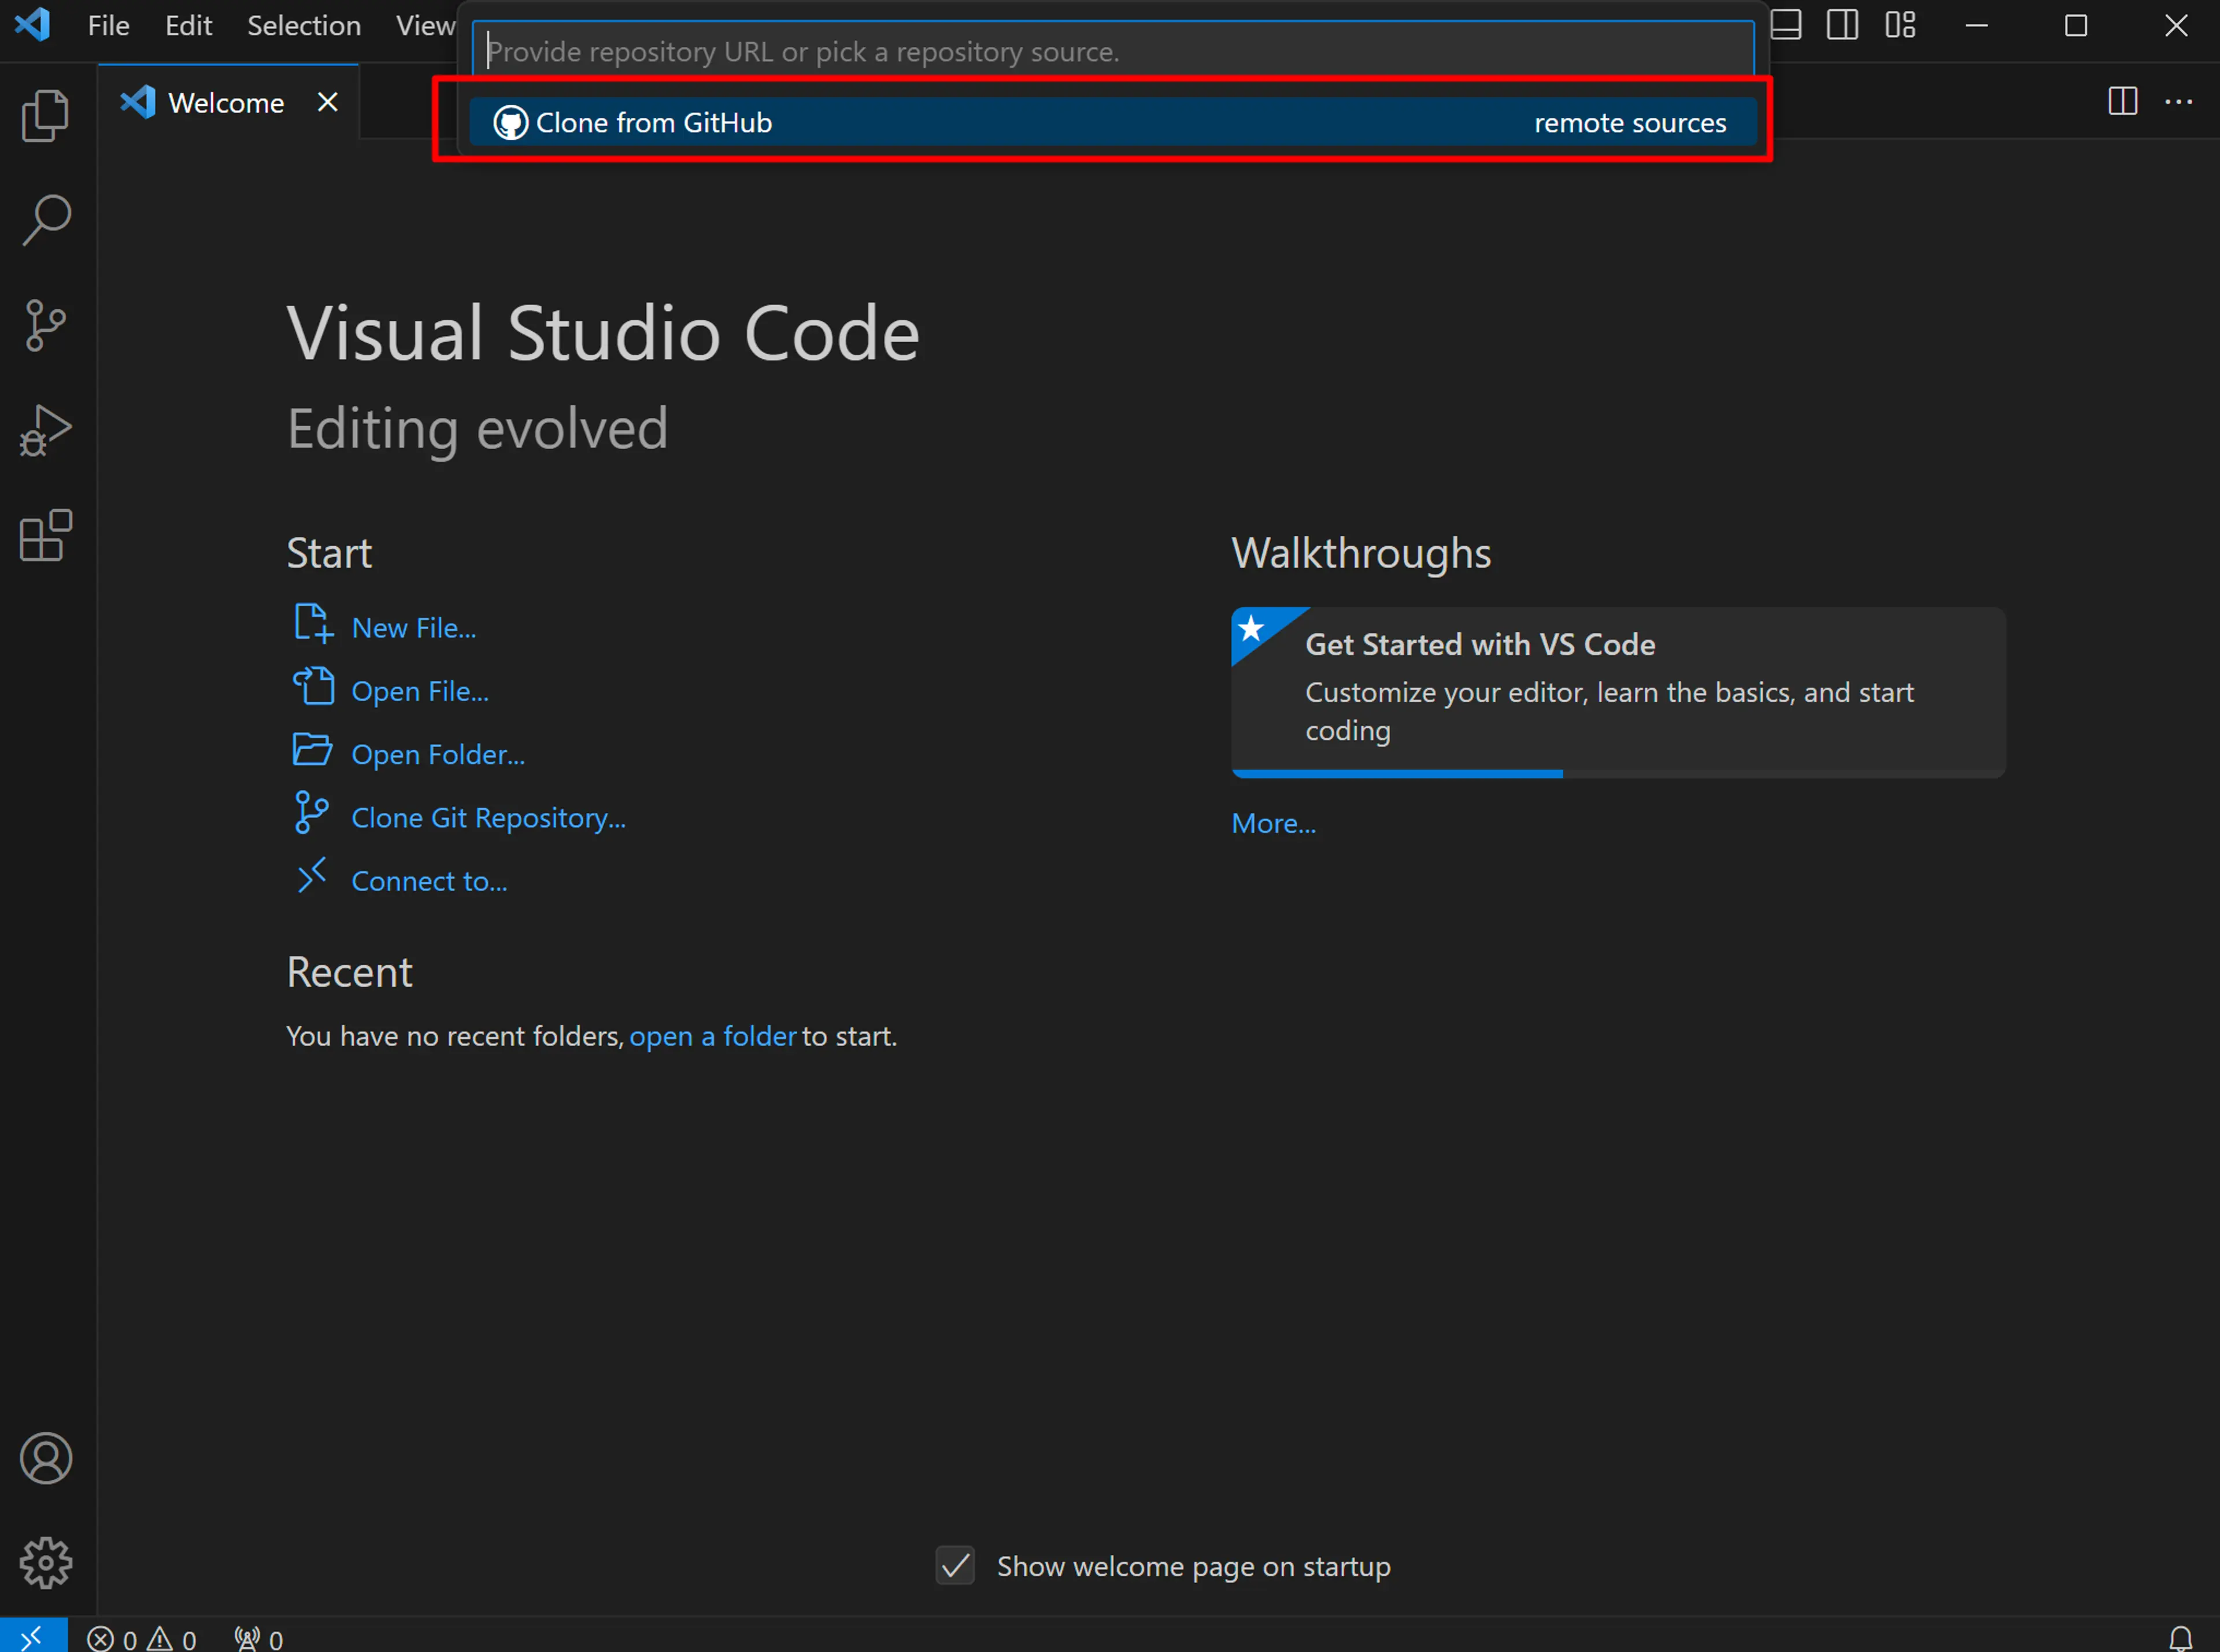Click the New File document icon
The width and height of the screenshot is (2220, 1652).
coord(313,623)
